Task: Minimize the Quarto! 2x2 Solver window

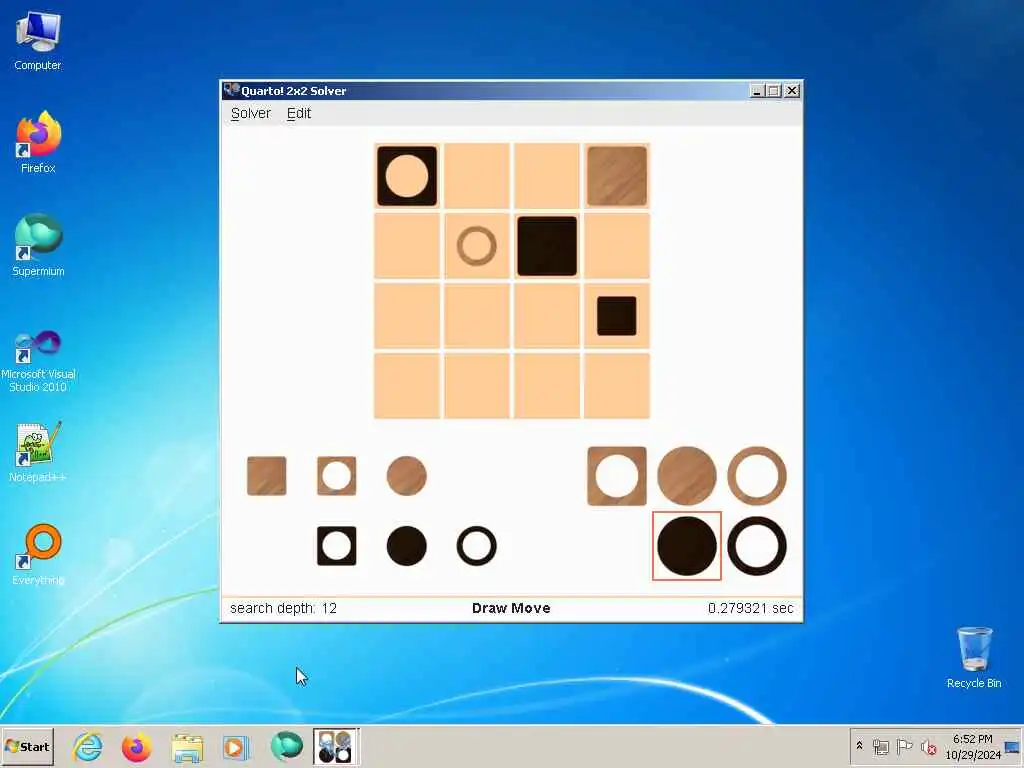Action: point(756,91)
